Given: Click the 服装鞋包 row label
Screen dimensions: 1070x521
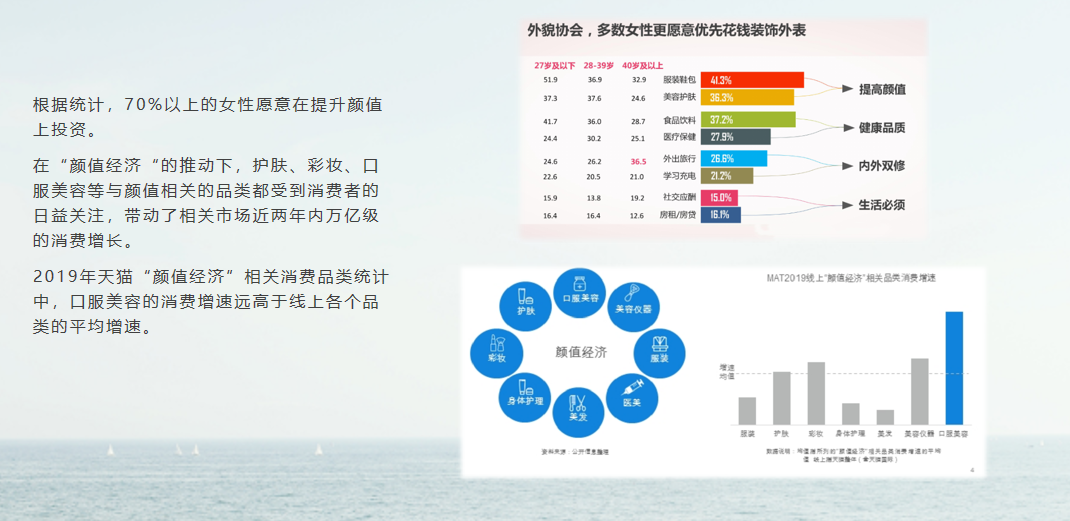Looking at the screenshot, I should [679, 80].
